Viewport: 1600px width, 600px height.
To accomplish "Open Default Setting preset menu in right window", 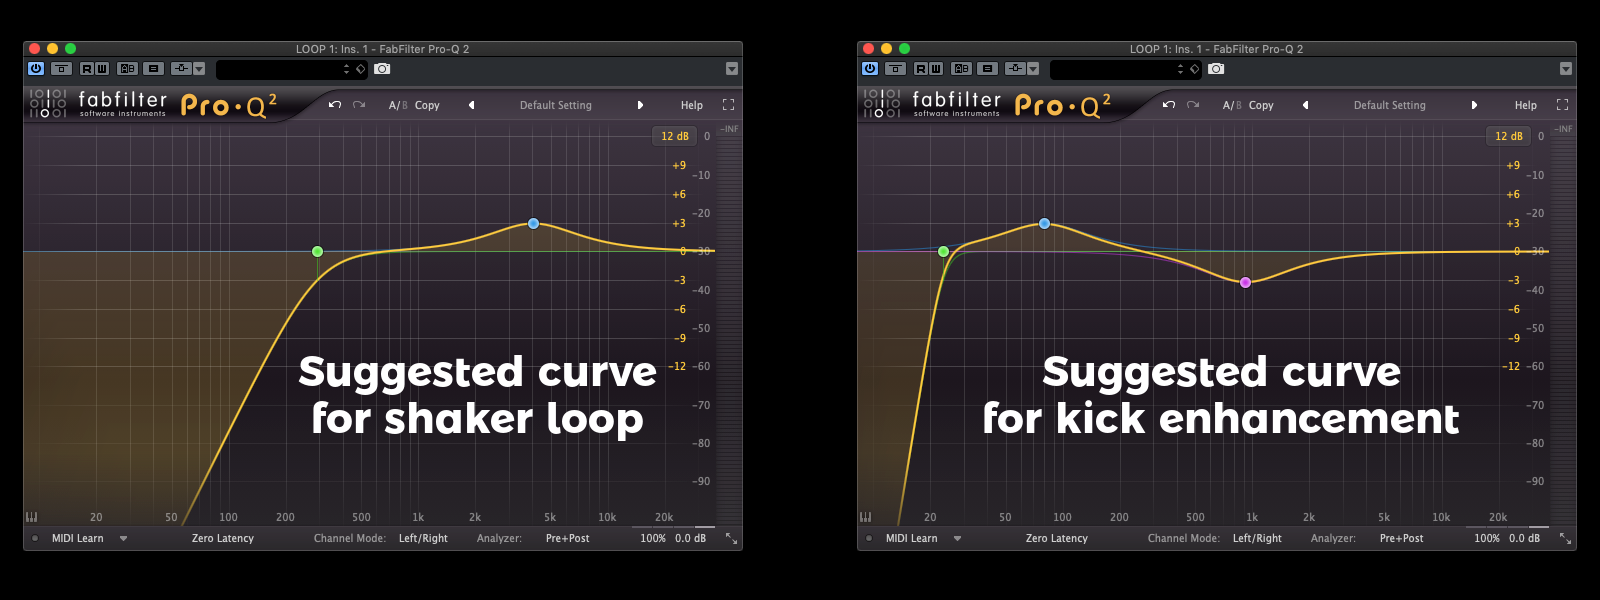I will [1389, 105].
